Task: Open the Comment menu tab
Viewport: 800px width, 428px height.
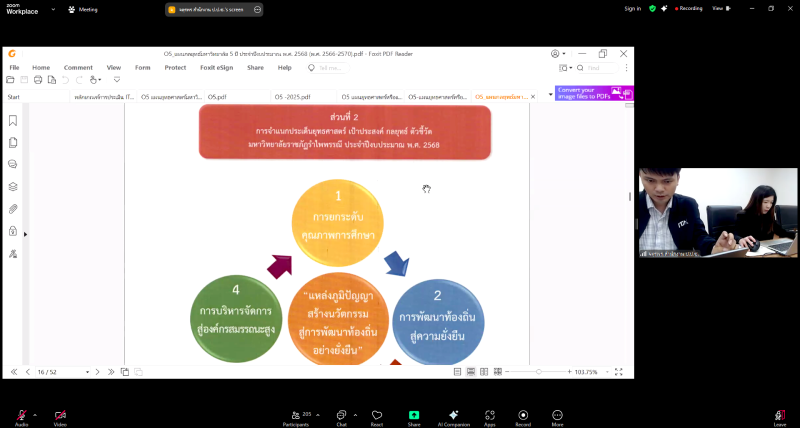Action: pos(78,68)
